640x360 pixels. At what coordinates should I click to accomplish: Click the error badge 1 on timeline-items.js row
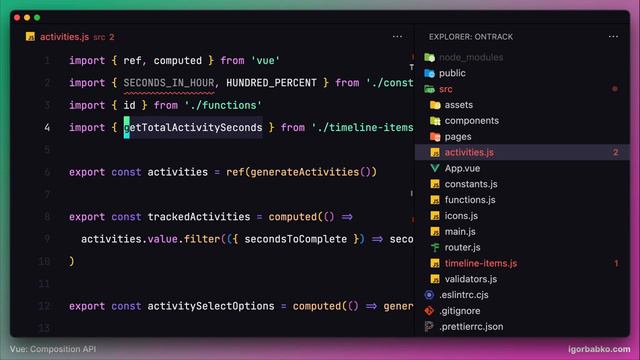pyautogui.click(x=616, y=263)
